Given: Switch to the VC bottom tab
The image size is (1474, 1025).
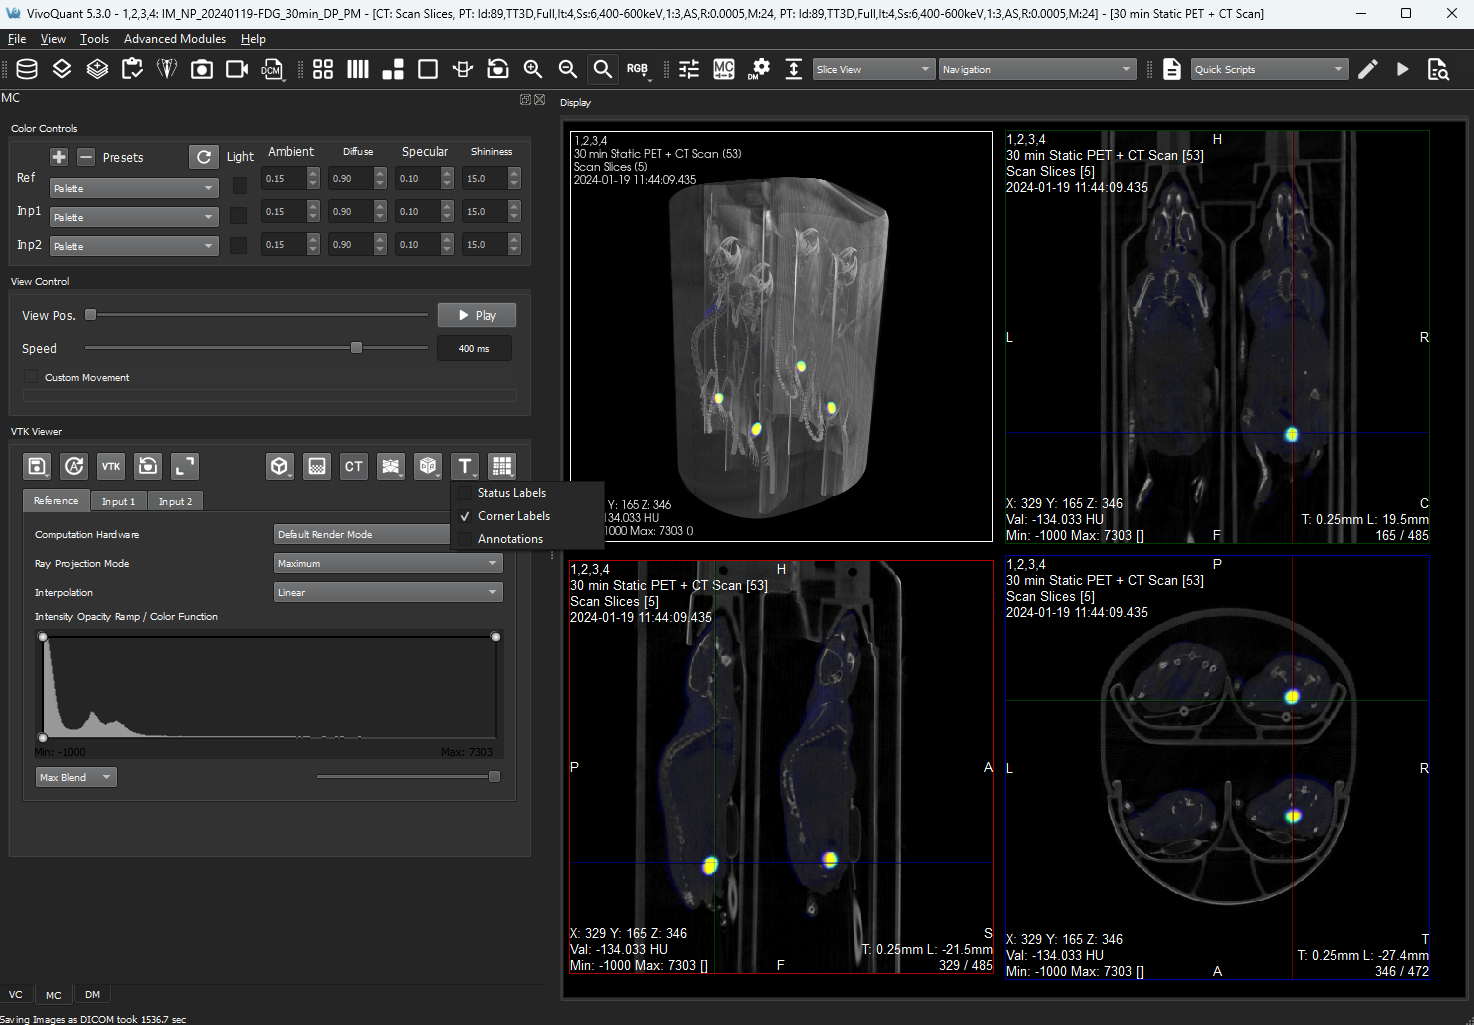Looking at the screenshot, I should point(16,994).
